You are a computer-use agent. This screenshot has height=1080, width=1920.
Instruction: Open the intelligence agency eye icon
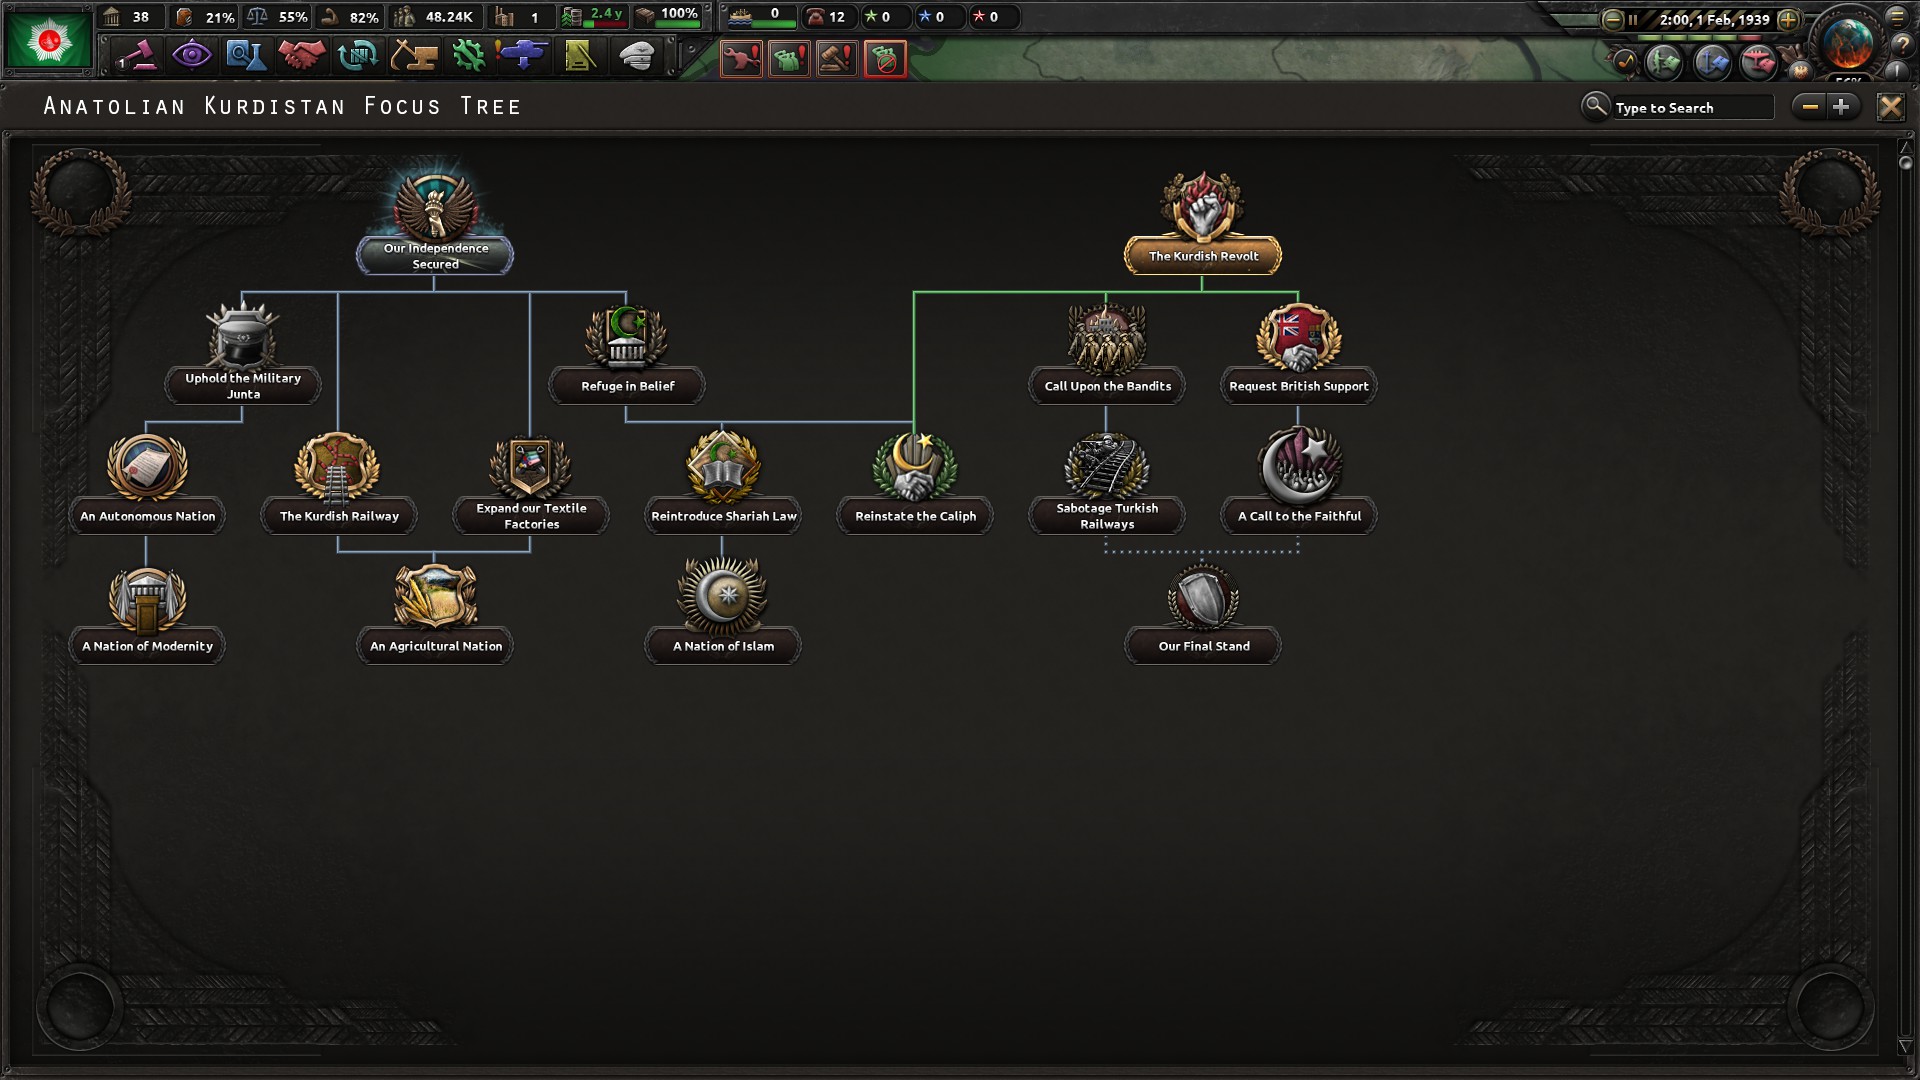click(x=191, y=56)
